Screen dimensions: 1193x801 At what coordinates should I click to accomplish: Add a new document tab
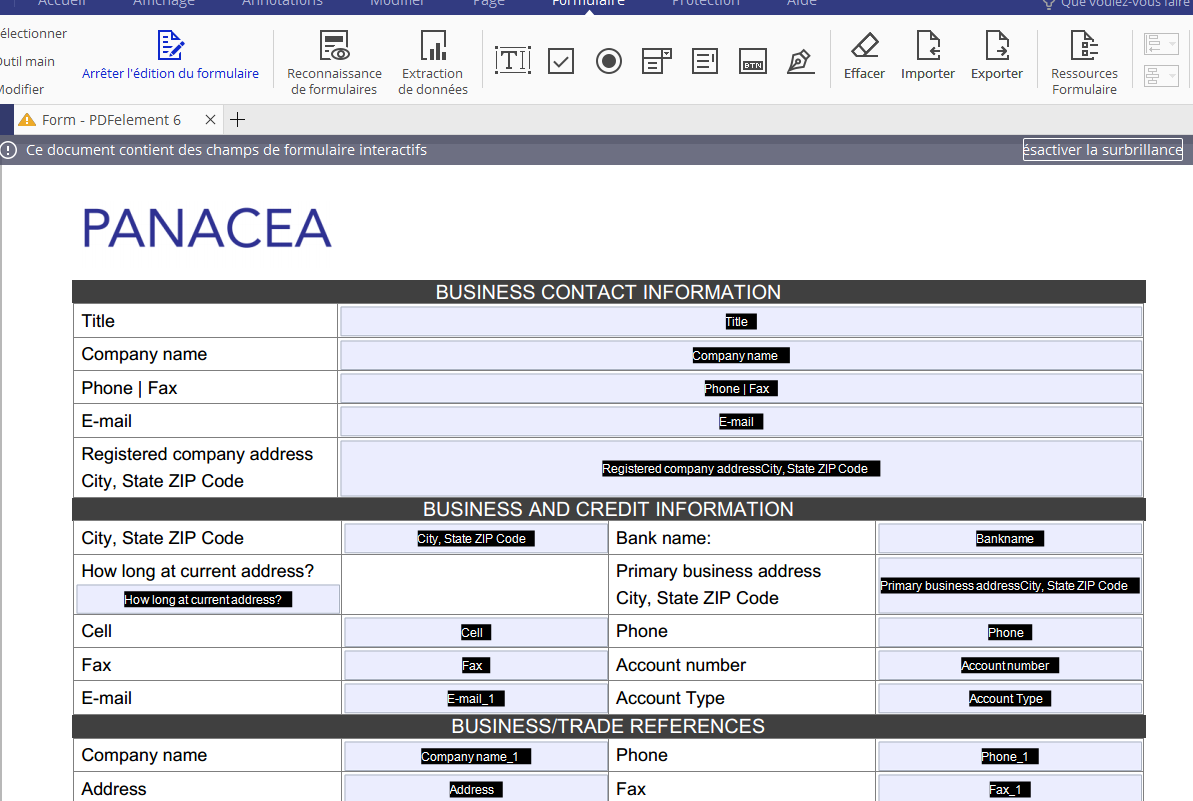tap(237, 119)
